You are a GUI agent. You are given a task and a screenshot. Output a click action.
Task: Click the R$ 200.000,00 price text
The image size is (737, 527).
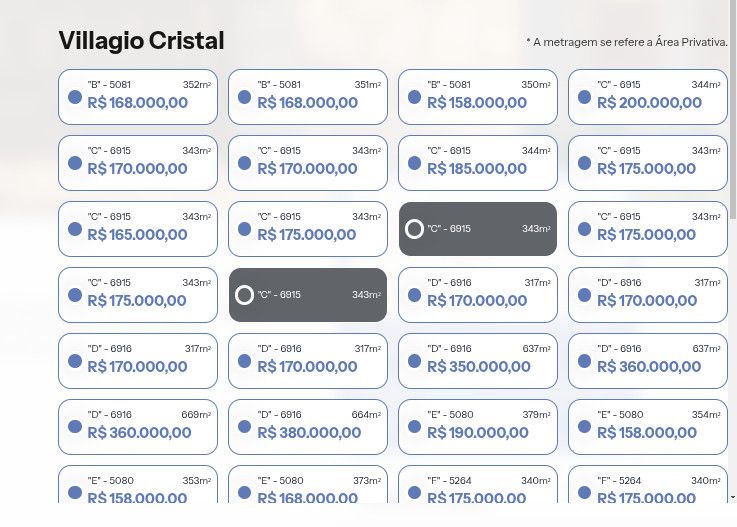tap(649, 103)
